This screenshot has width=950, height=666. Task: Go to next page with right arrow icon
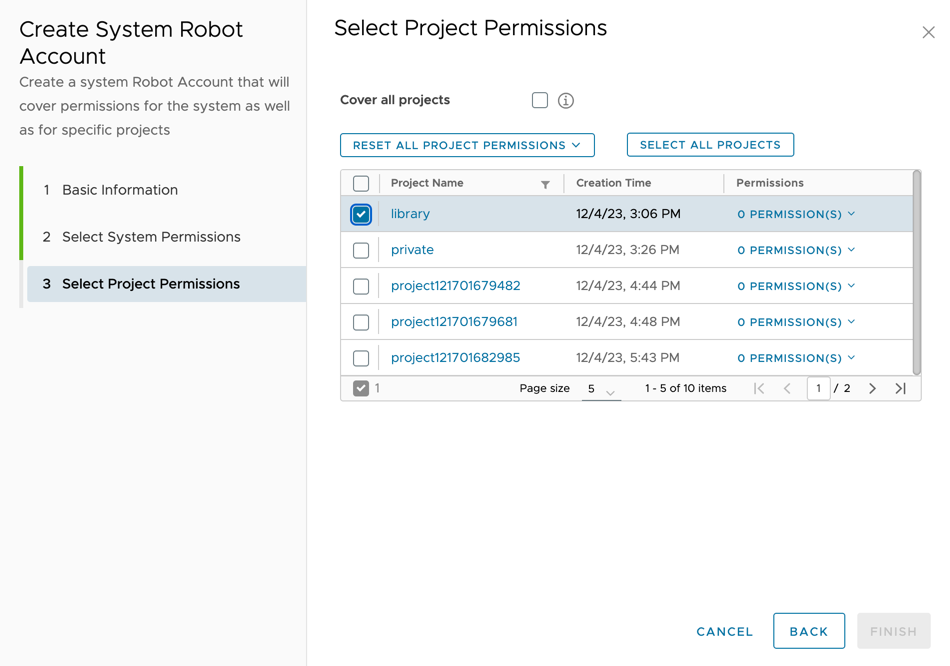tap(872, 388)
